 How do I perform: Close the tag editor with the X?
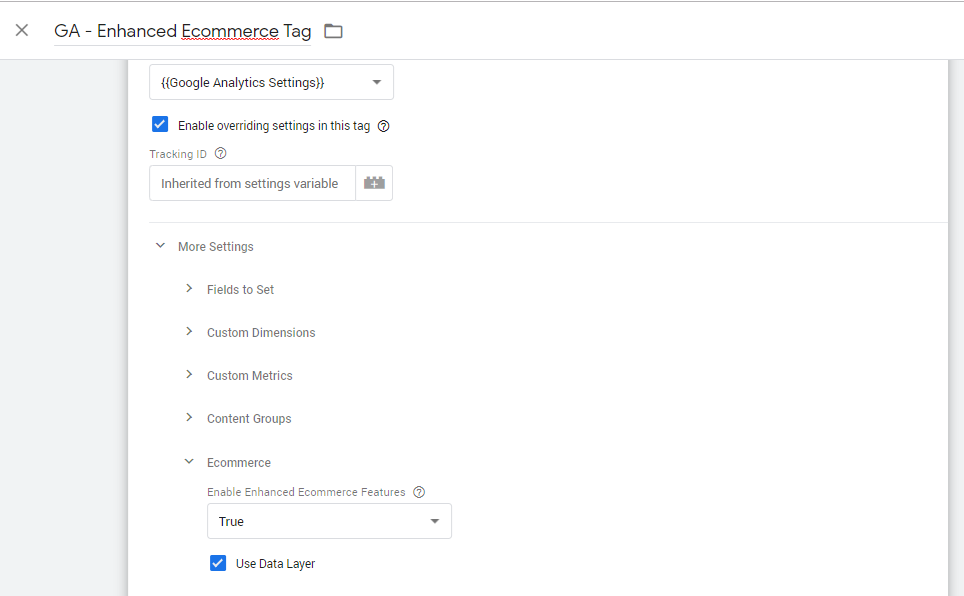(x=22, y=30)
